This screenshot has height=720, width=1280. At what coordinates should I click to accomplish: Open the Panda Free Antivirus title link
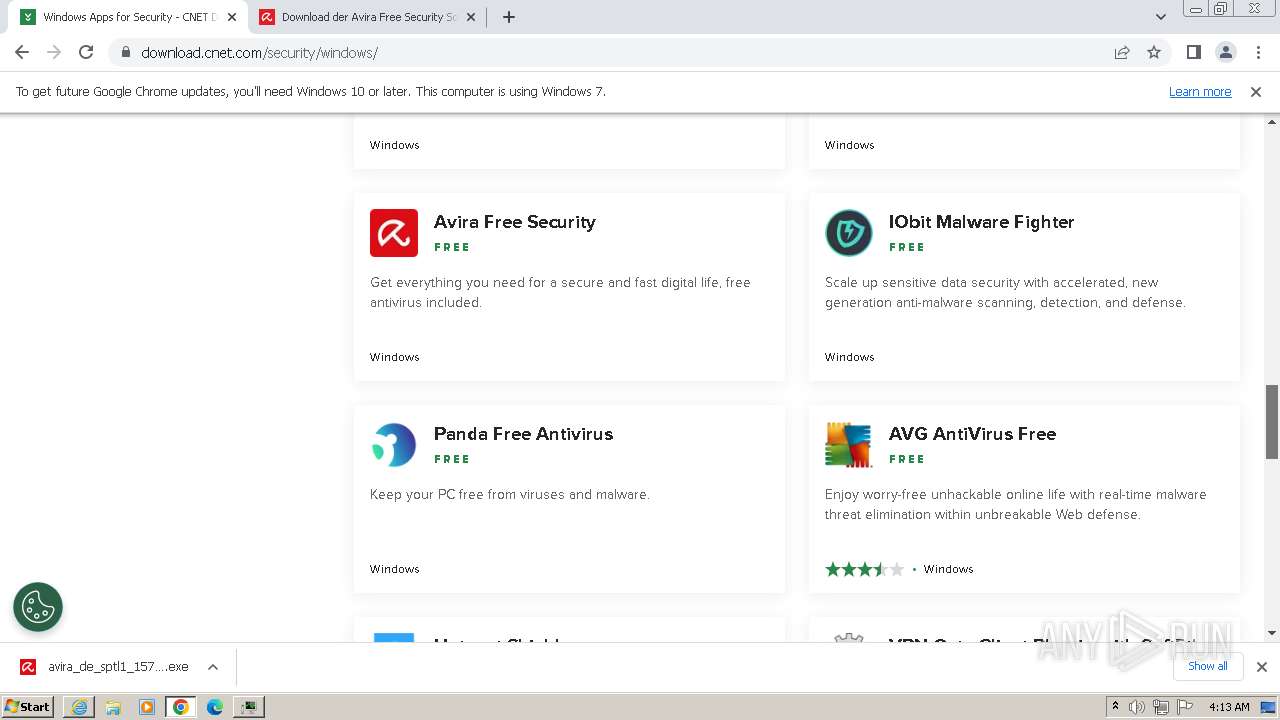click(524, 434)
